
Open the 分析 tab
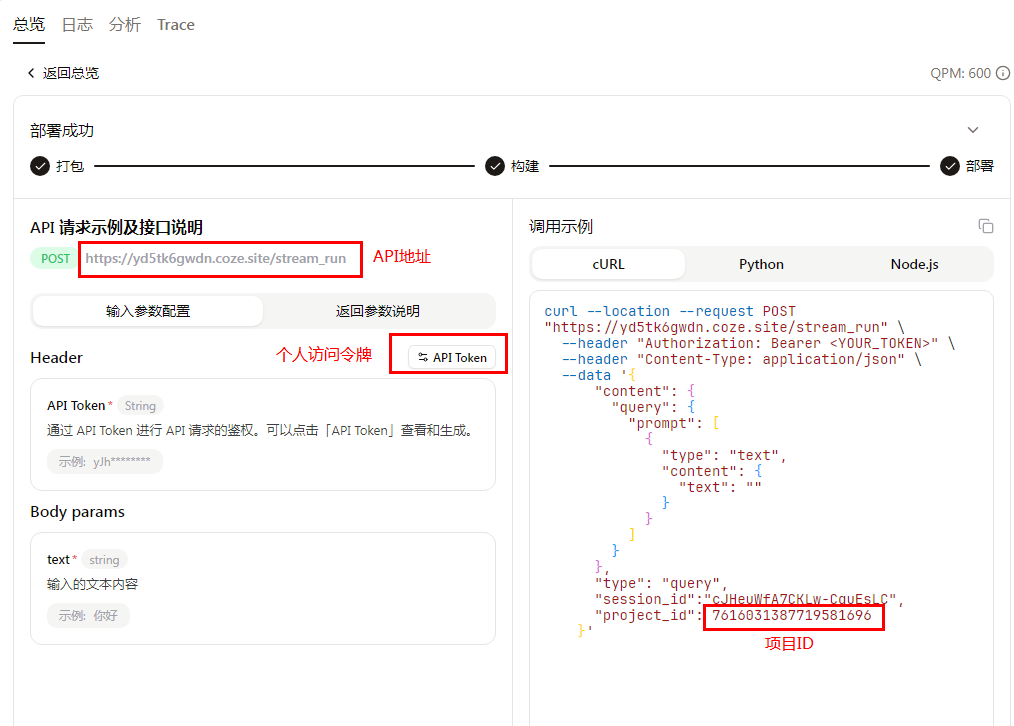125,25
